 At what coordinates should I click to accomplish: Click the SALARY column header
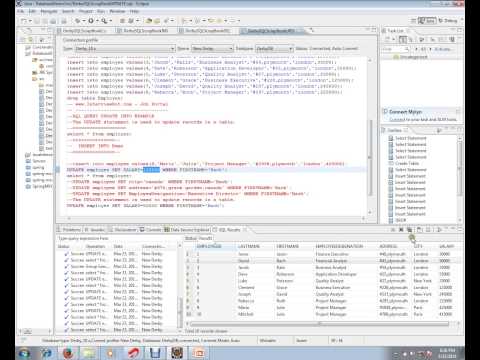click(x=446, y=246)
